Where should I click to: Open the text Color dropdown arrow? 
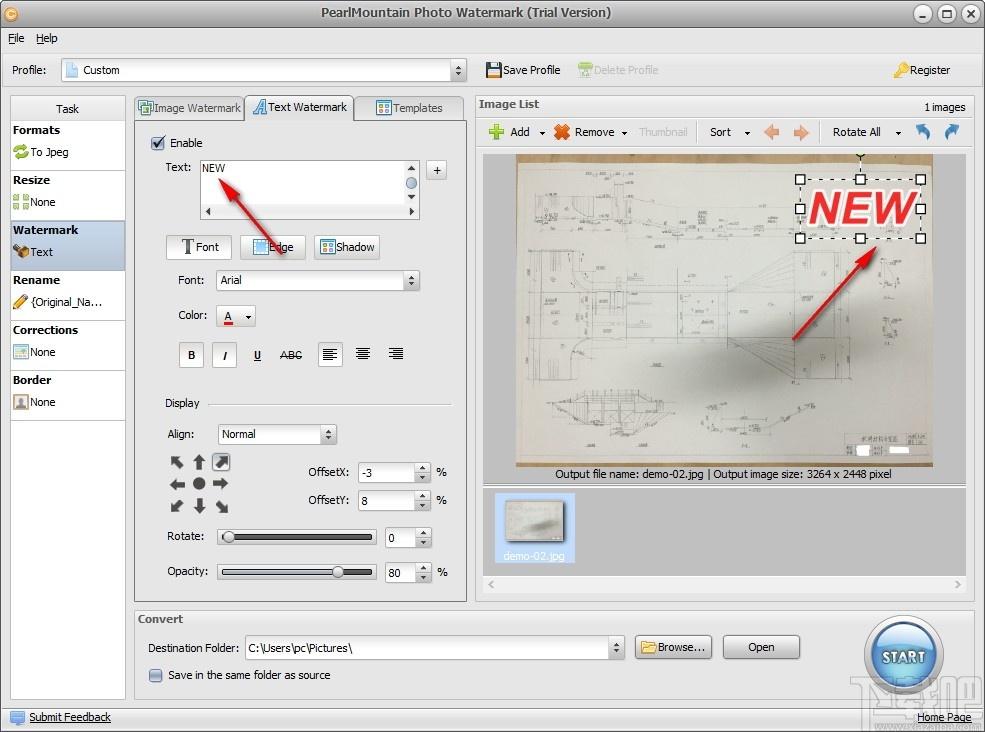click(x=248, y=317)
